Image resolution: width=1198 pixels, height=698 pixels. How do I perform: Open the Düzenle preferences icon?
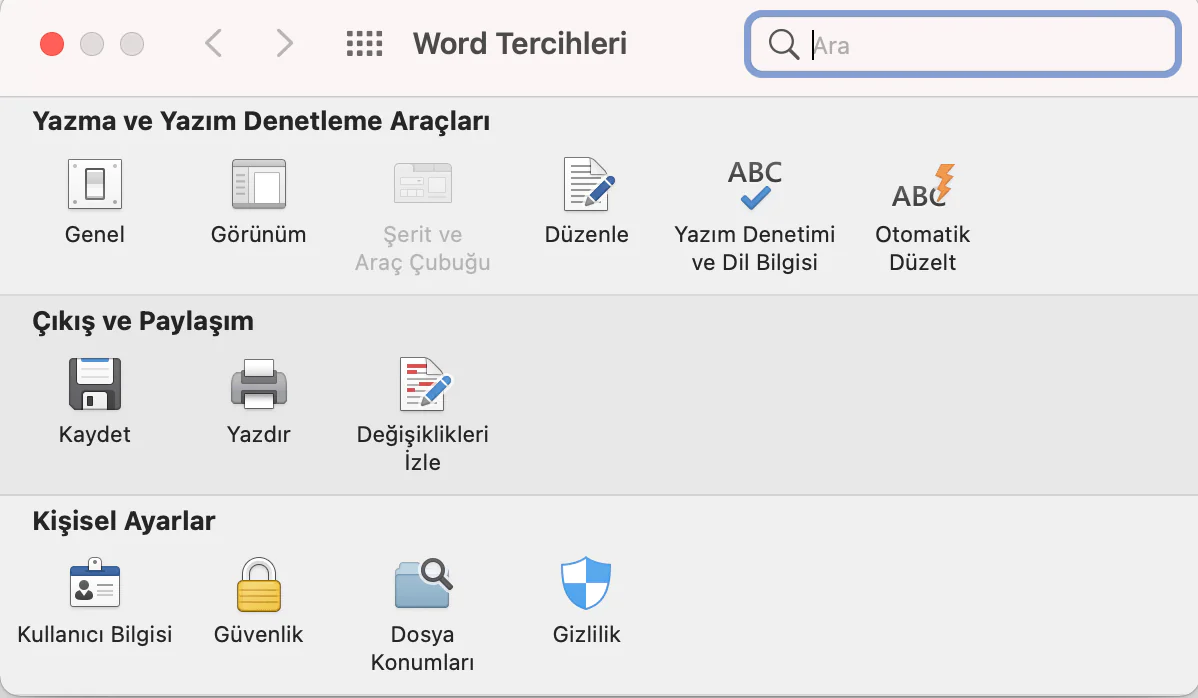pos(587,185)
